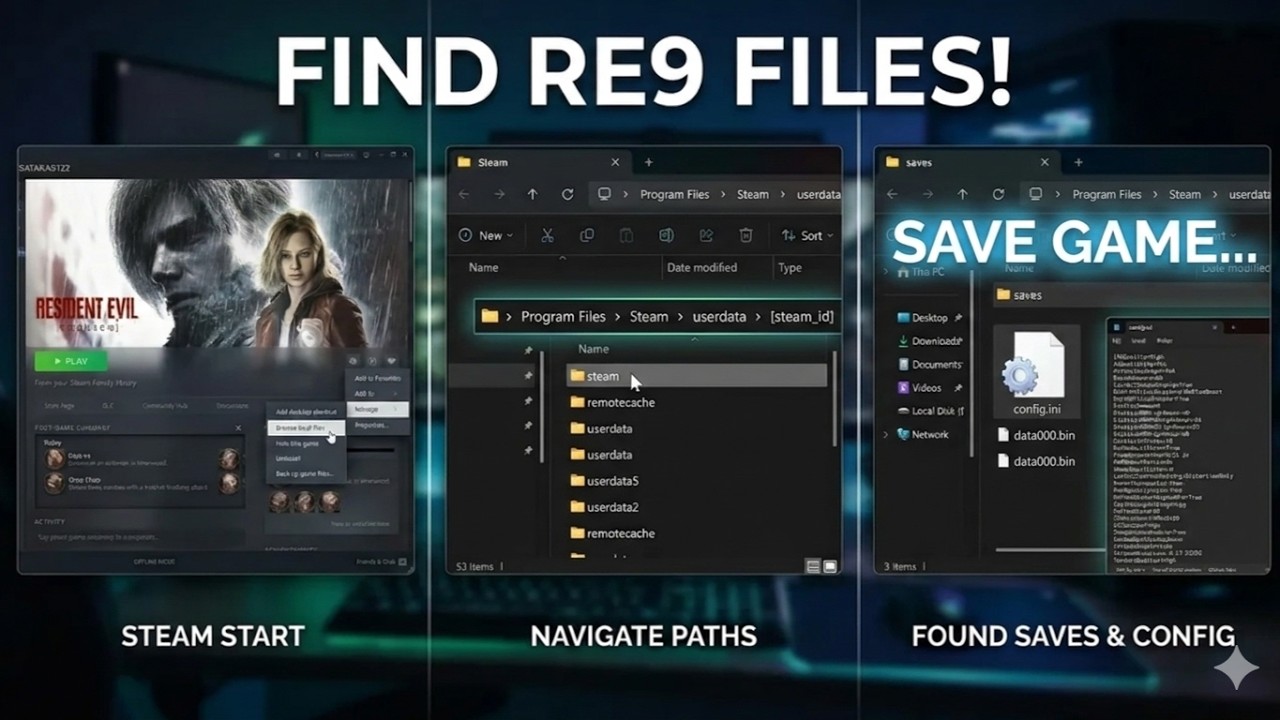Open the New dropdown in Explorer toolbar
The image size is (1280, 720).
[487, 236]
